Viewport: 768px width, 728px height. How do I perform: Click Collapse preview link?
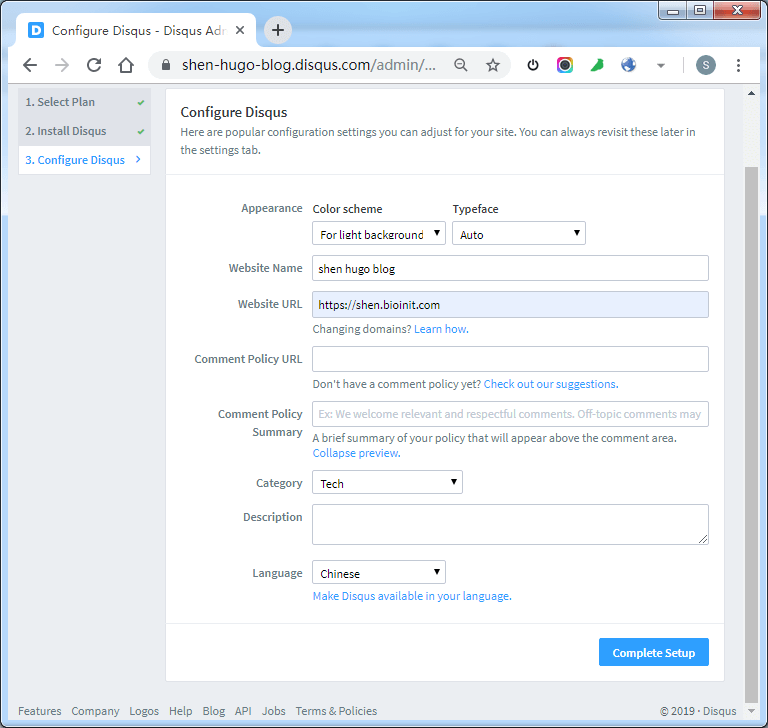tap(357, 453)
